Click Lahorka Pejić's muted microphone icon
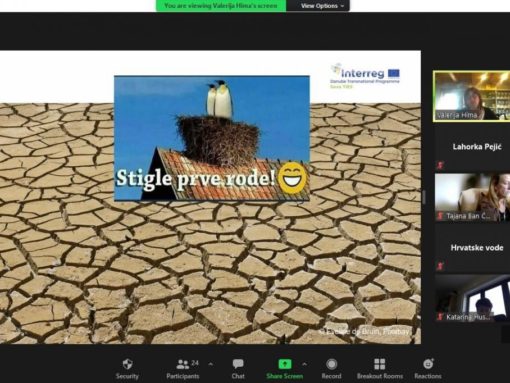The width and height of the screenshot is (510, 383). pyautogui.click(x=440, y=165)
